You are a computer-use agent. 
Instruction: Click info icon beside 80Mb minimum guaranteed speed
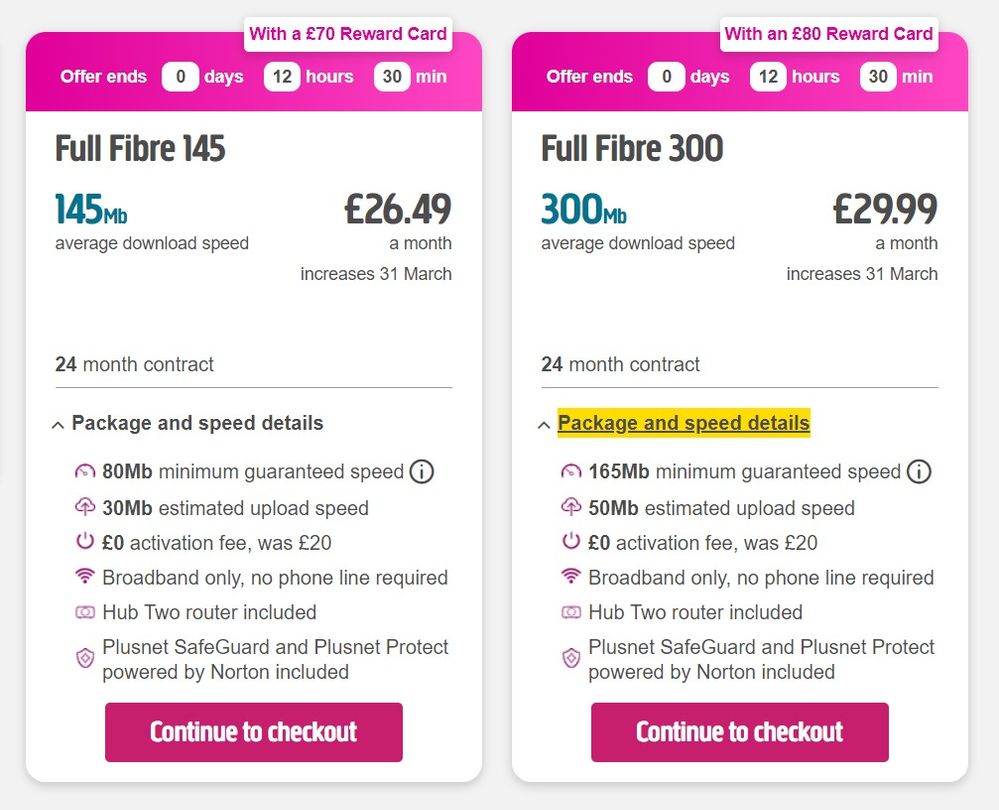pyautogui.click(x=422, y=471)
